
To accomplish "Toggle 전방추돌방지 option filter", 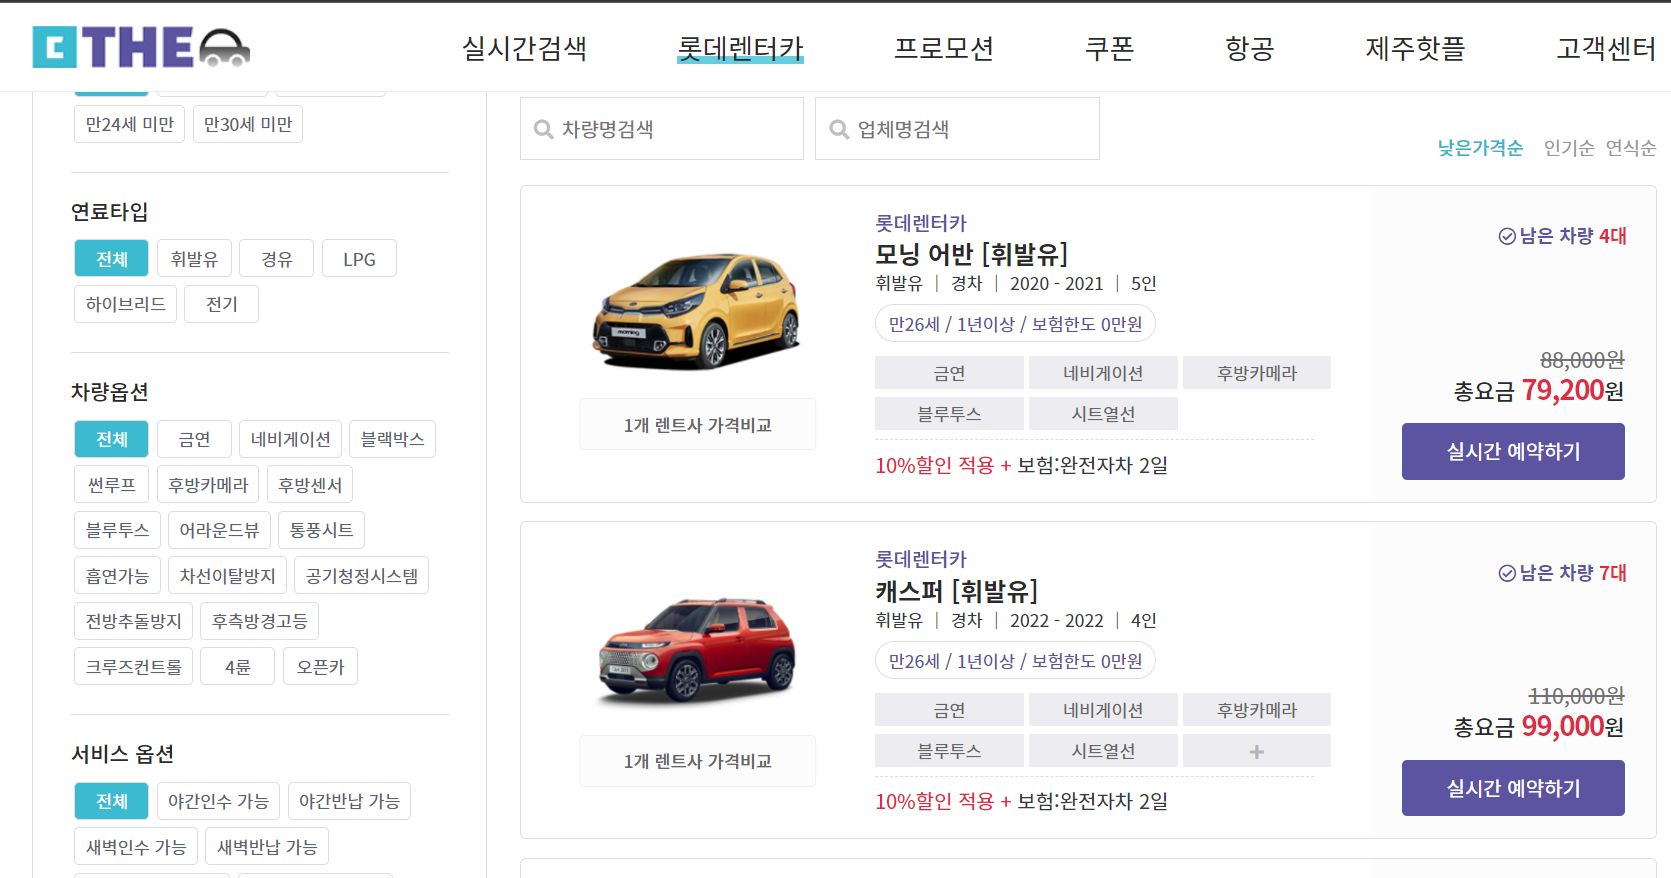I will click(133, 621).
